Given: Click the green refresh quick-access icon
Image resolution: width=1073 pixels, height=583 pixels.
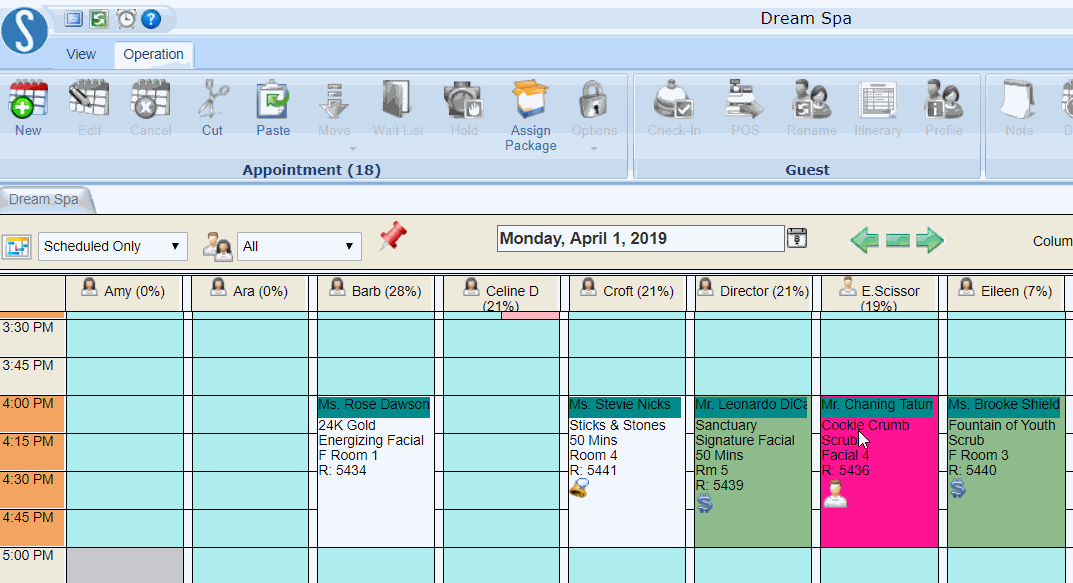Looking at the screenshot, I should coord(99,18).
